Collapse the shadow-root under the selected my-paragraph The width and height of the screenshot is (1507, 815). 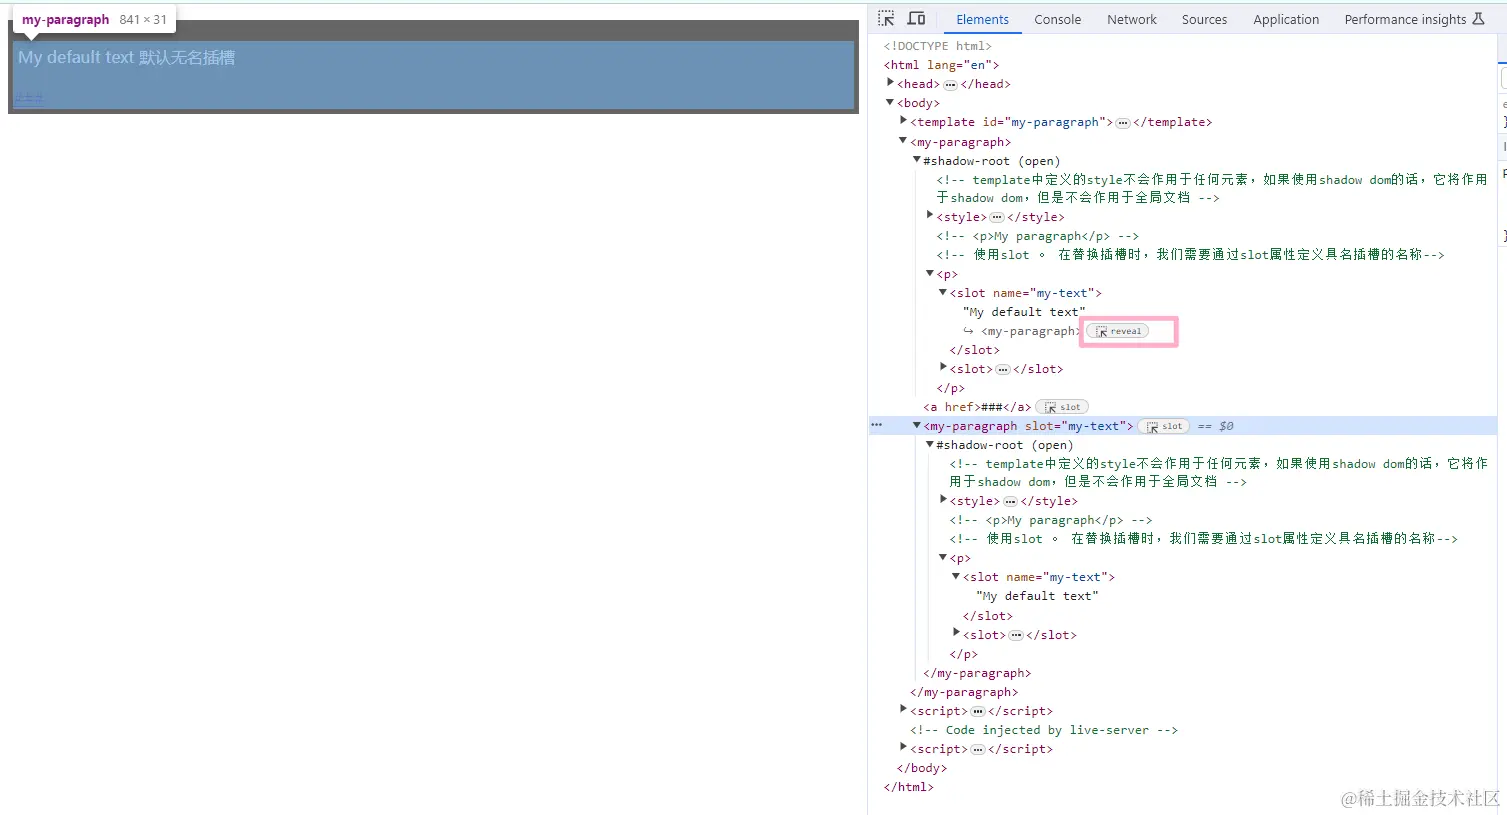929,444
